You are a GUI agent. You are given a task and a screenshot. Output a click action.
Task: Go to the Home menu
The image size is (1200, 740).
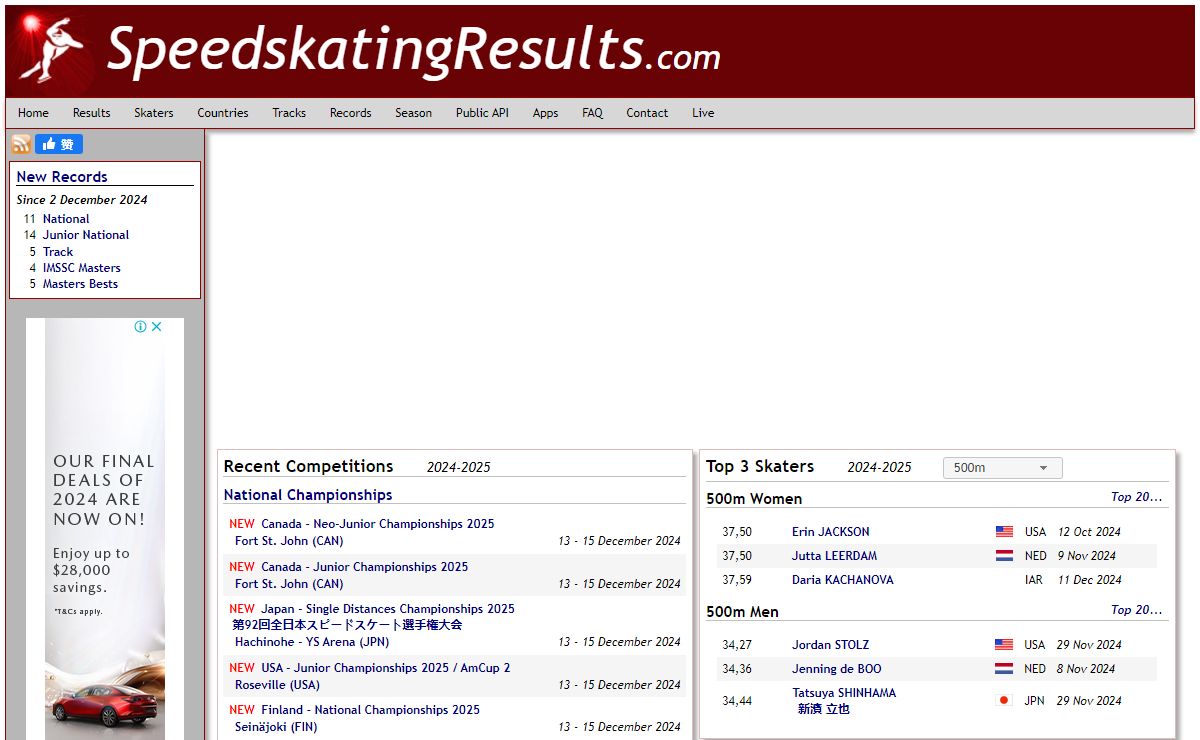(x=33, y=113)
